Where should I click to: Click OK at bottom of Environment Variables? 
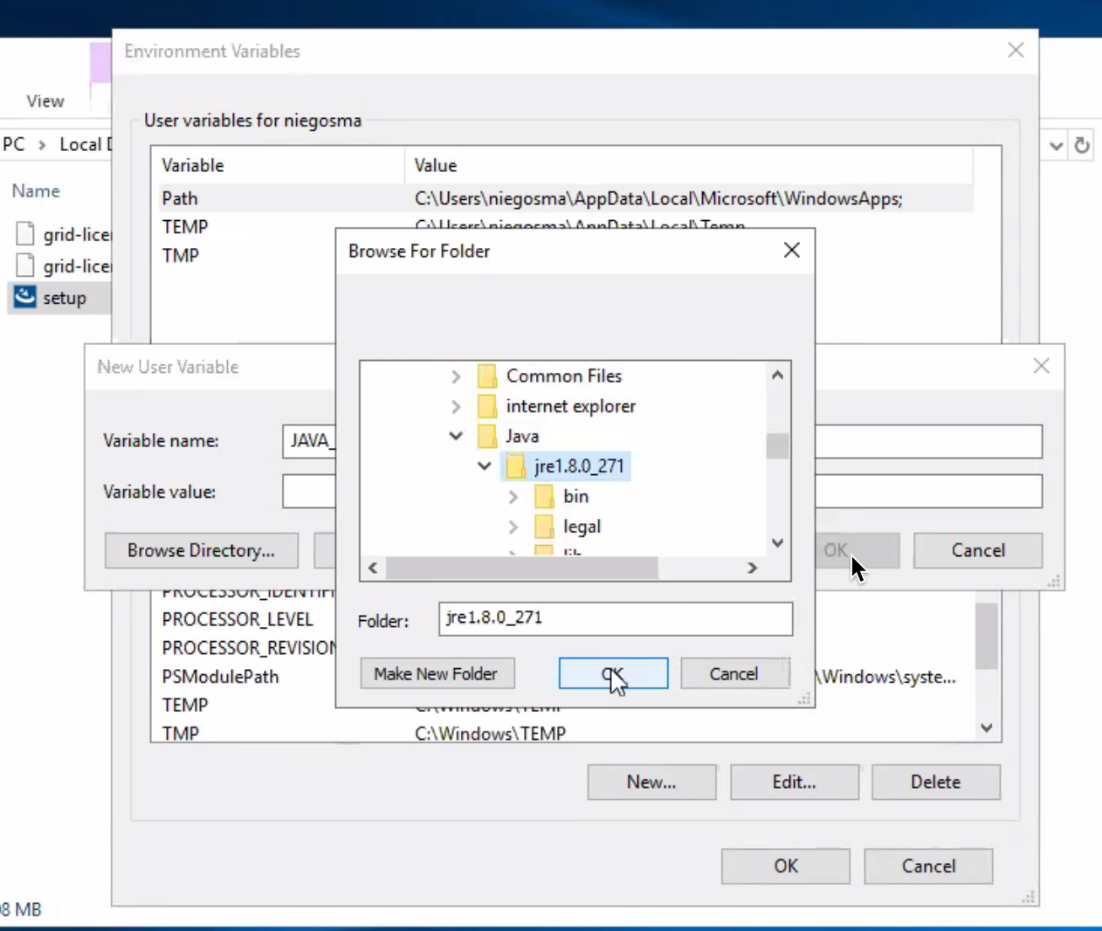(786, 866)
